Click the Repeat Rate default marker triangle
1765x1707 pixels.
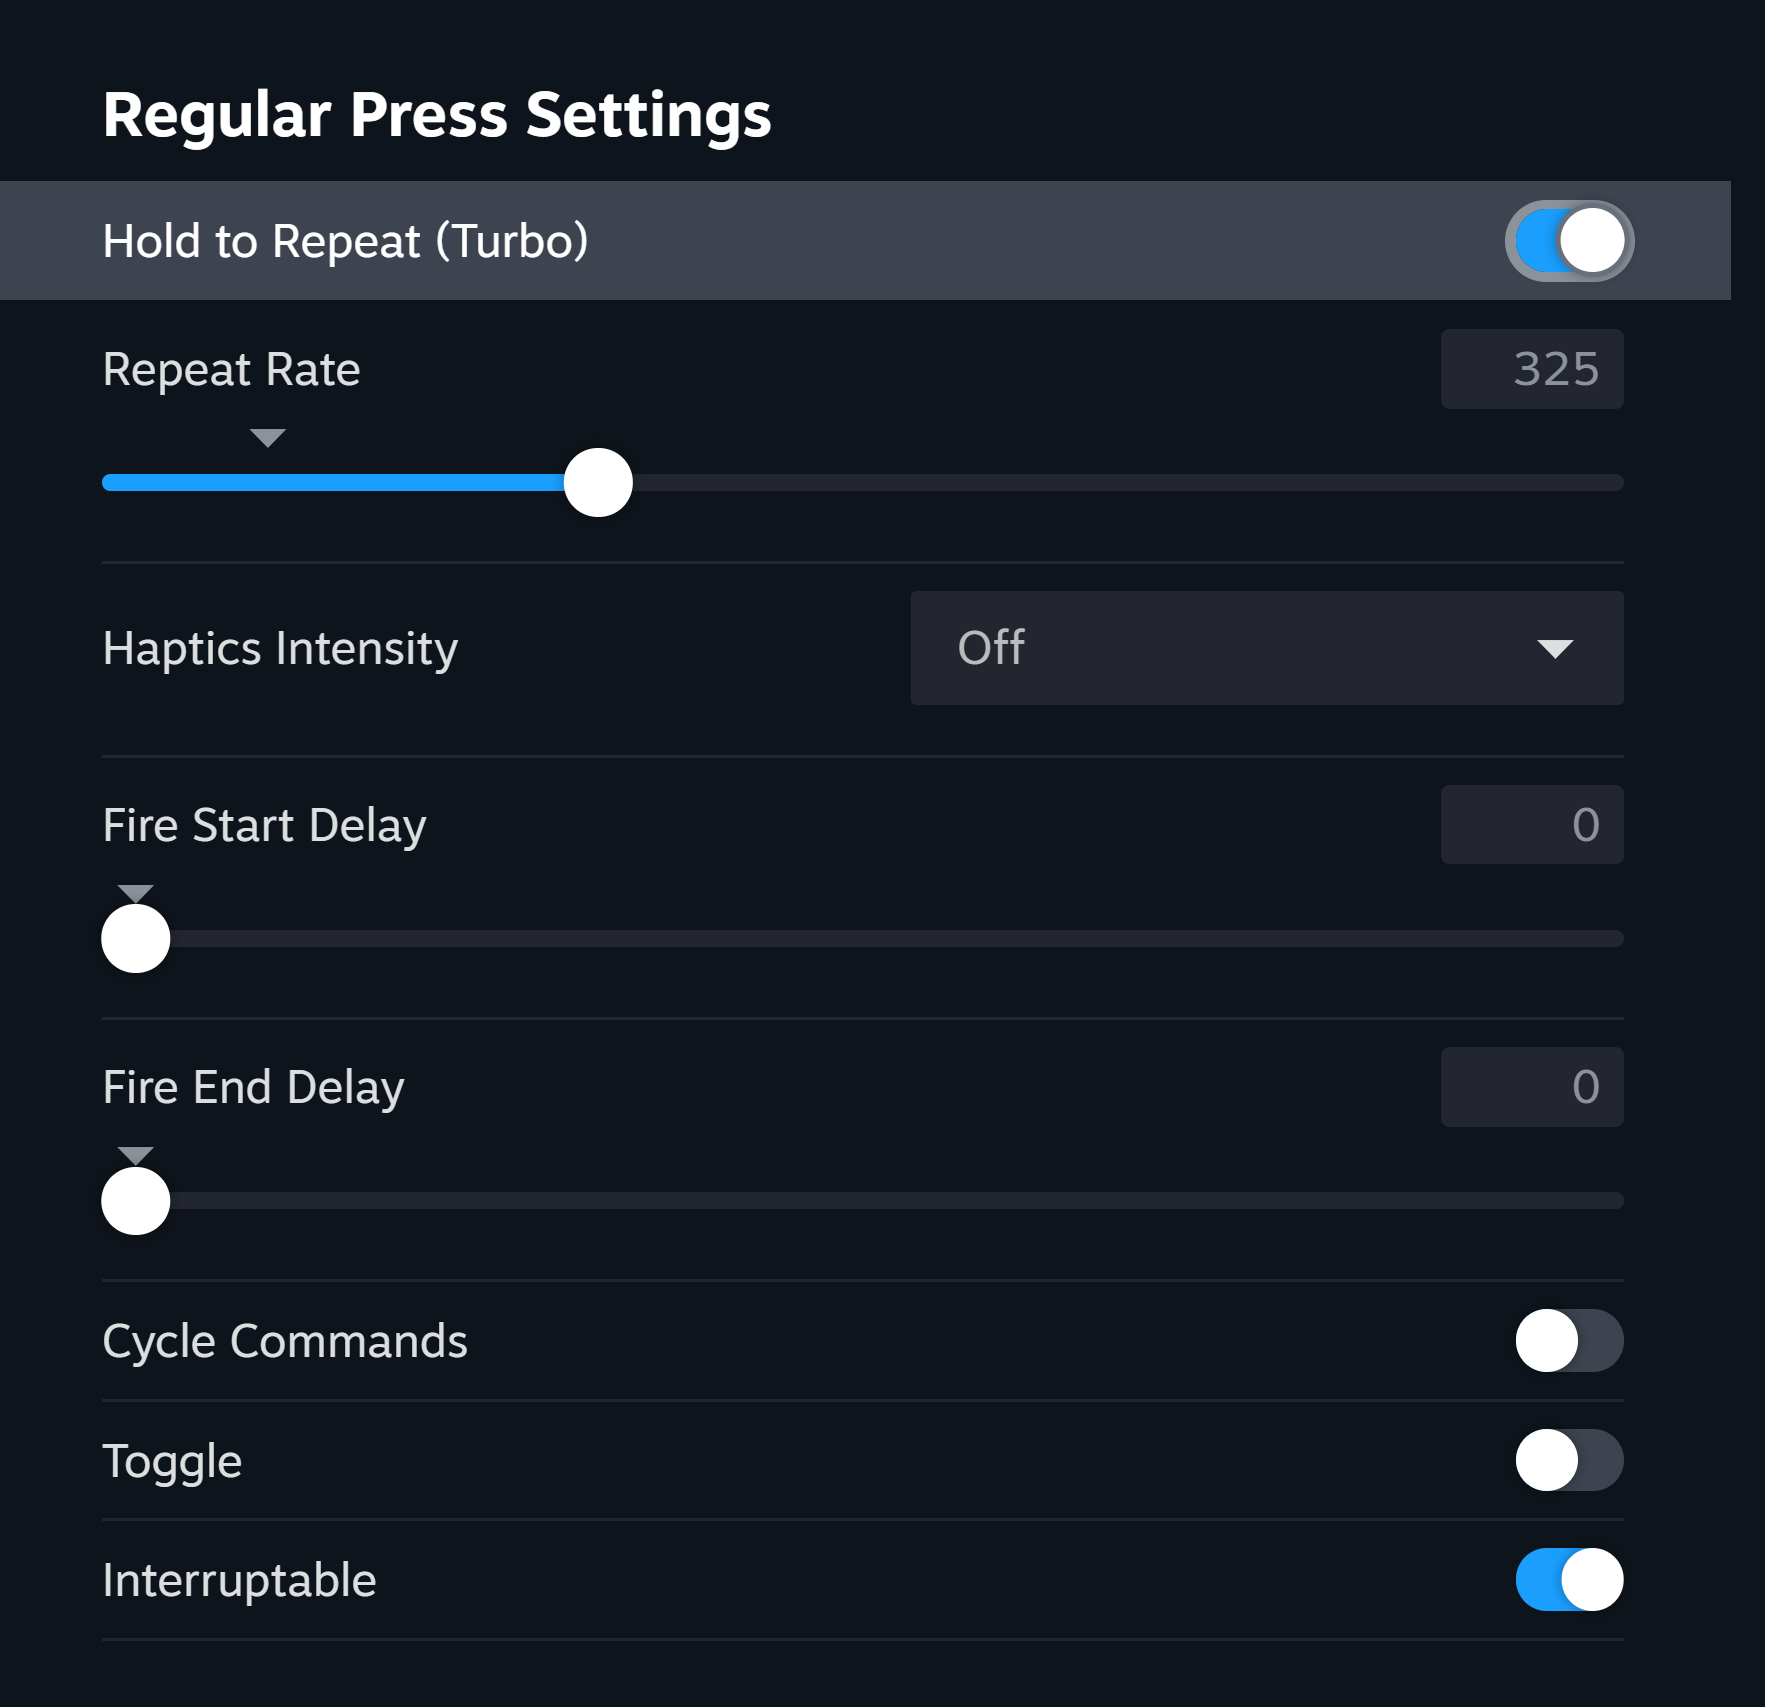[268, 437]
